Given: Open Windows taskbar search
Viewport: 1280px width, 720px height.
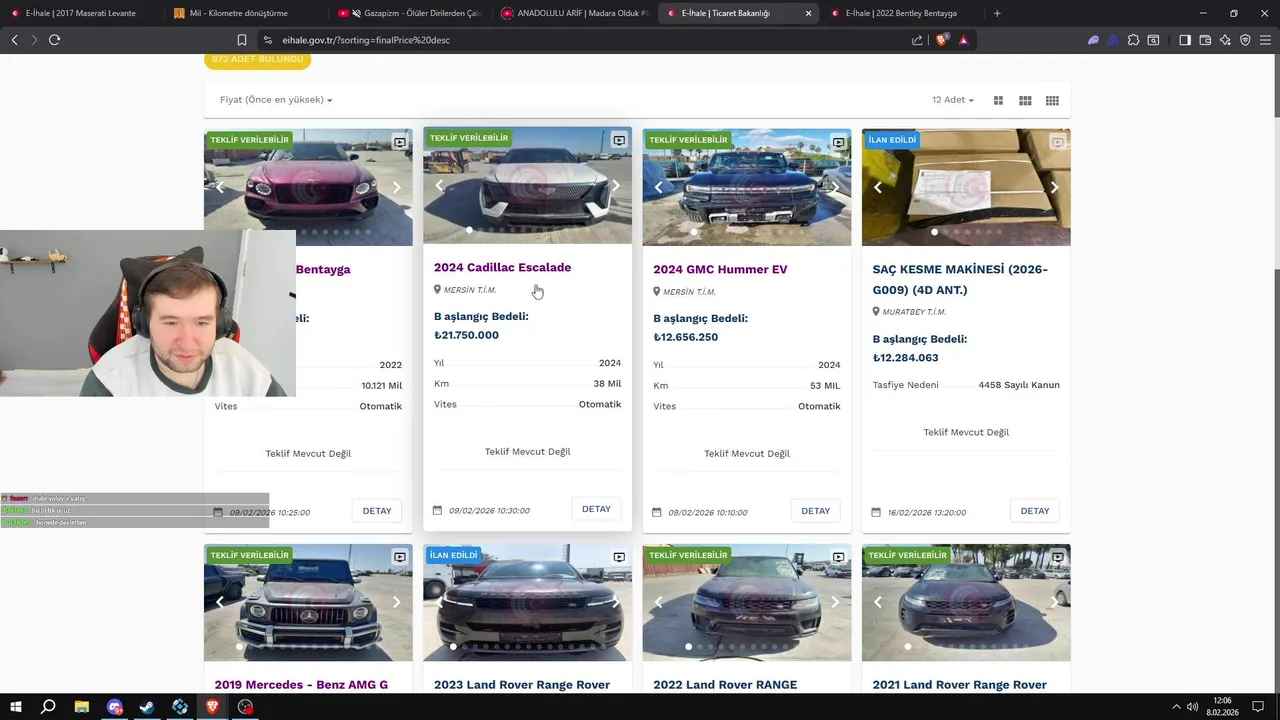Looking at the screenshot, I should [47, 707].
